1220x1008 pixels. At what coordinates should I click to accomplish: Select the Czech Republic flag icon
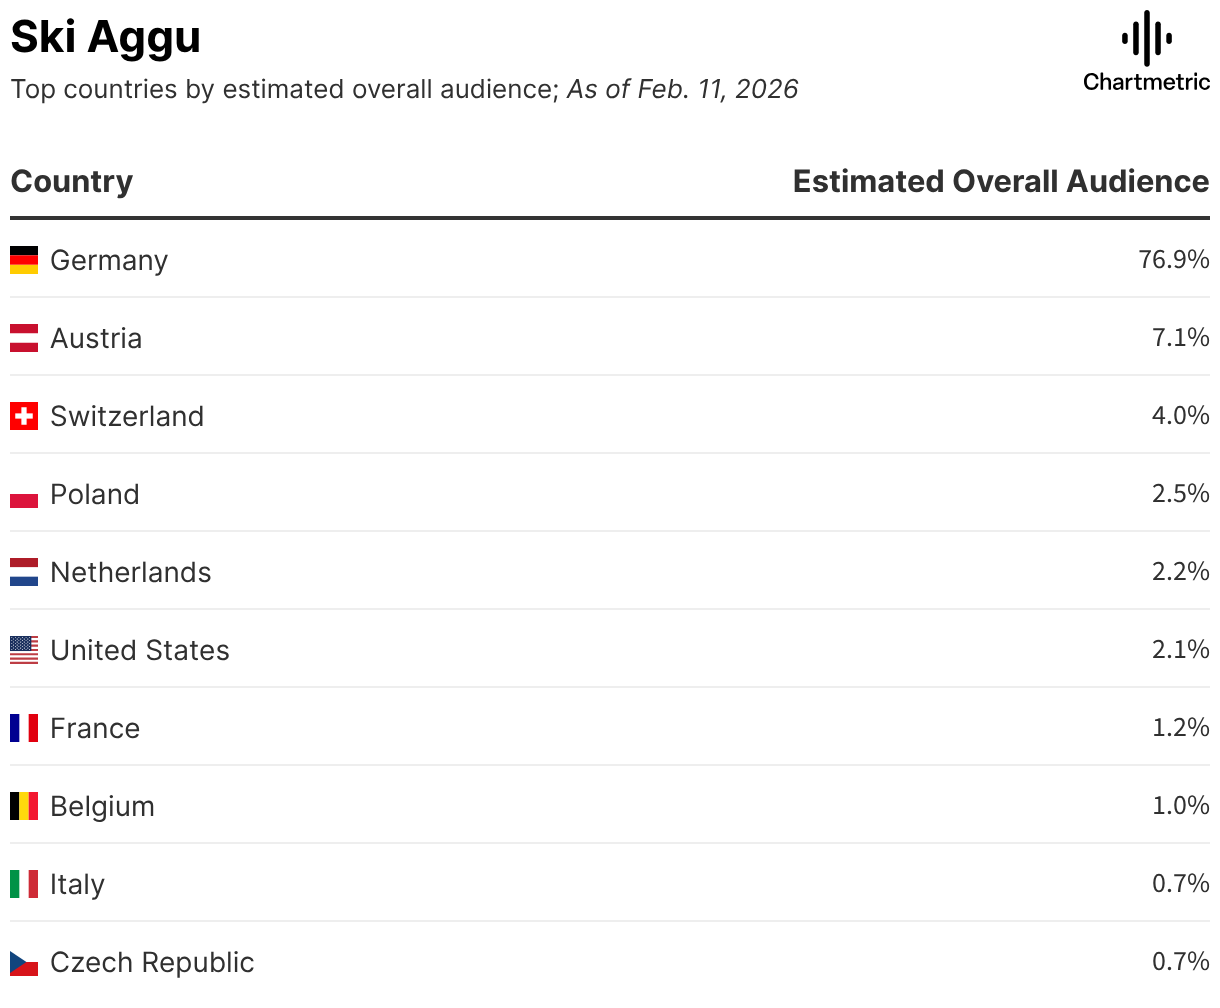pos(24,962)
